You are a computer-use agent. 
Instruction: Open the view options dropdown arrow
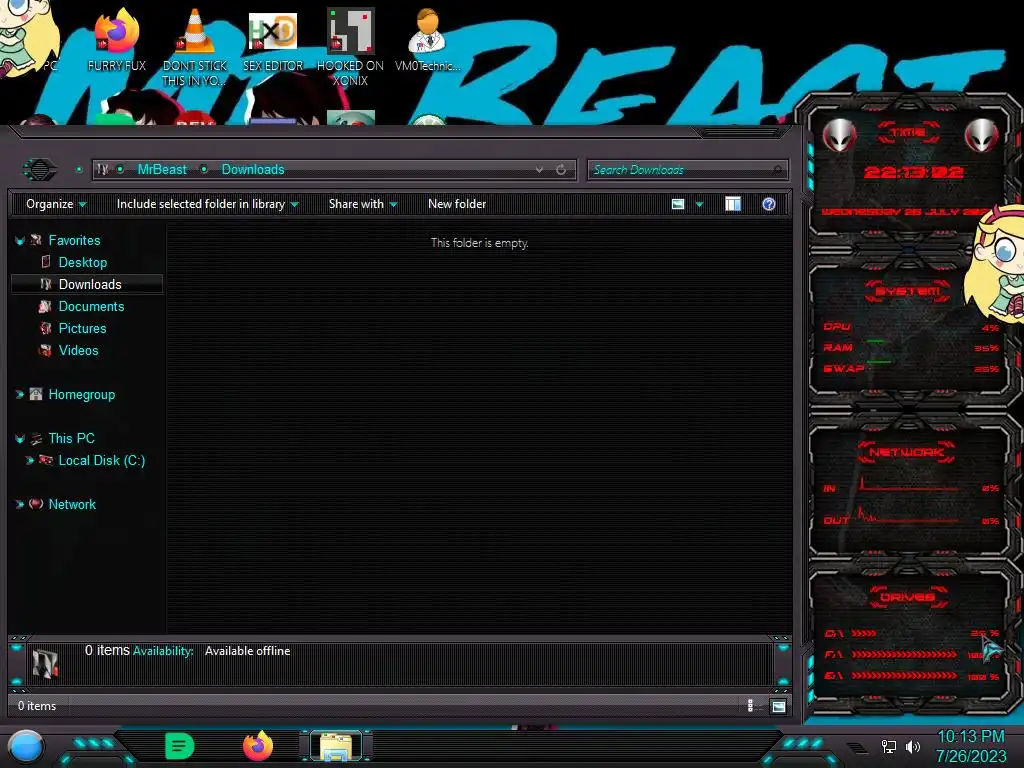click(699, 204)
